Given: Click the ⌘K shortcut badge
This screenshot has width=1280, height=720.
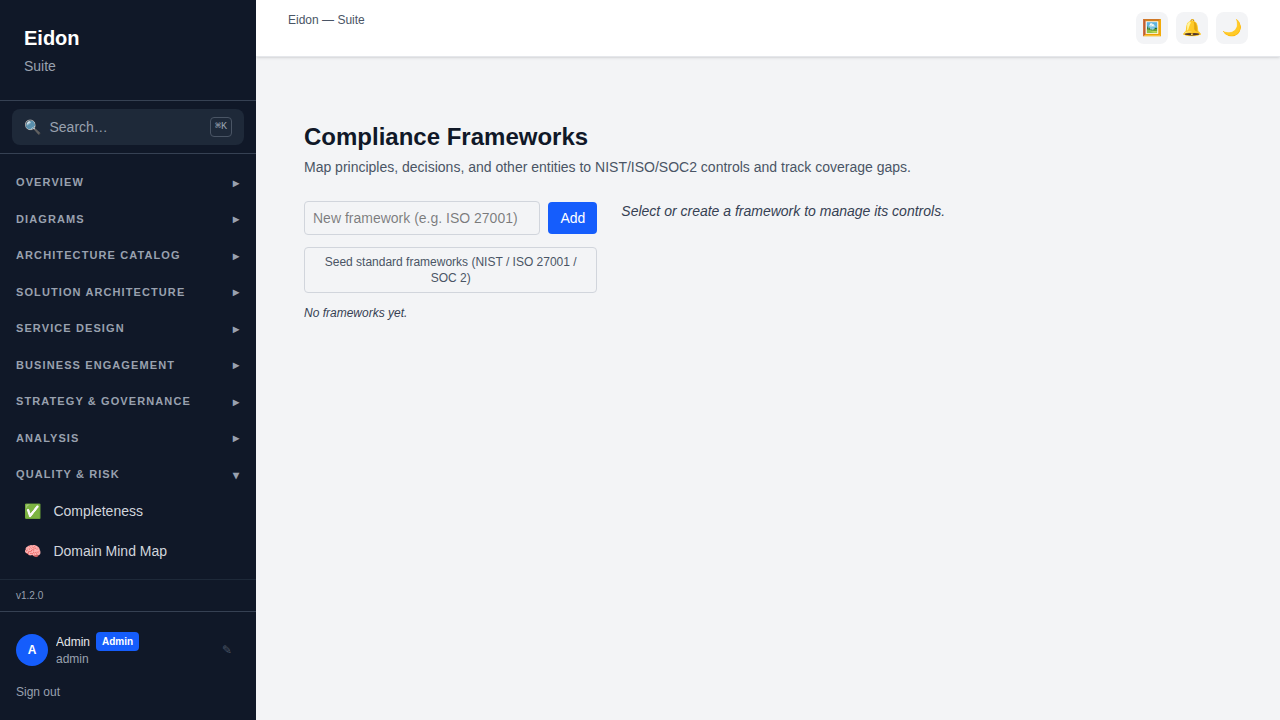Looking at the screenshot, I should pyautogui.click(x=221, y=126).
